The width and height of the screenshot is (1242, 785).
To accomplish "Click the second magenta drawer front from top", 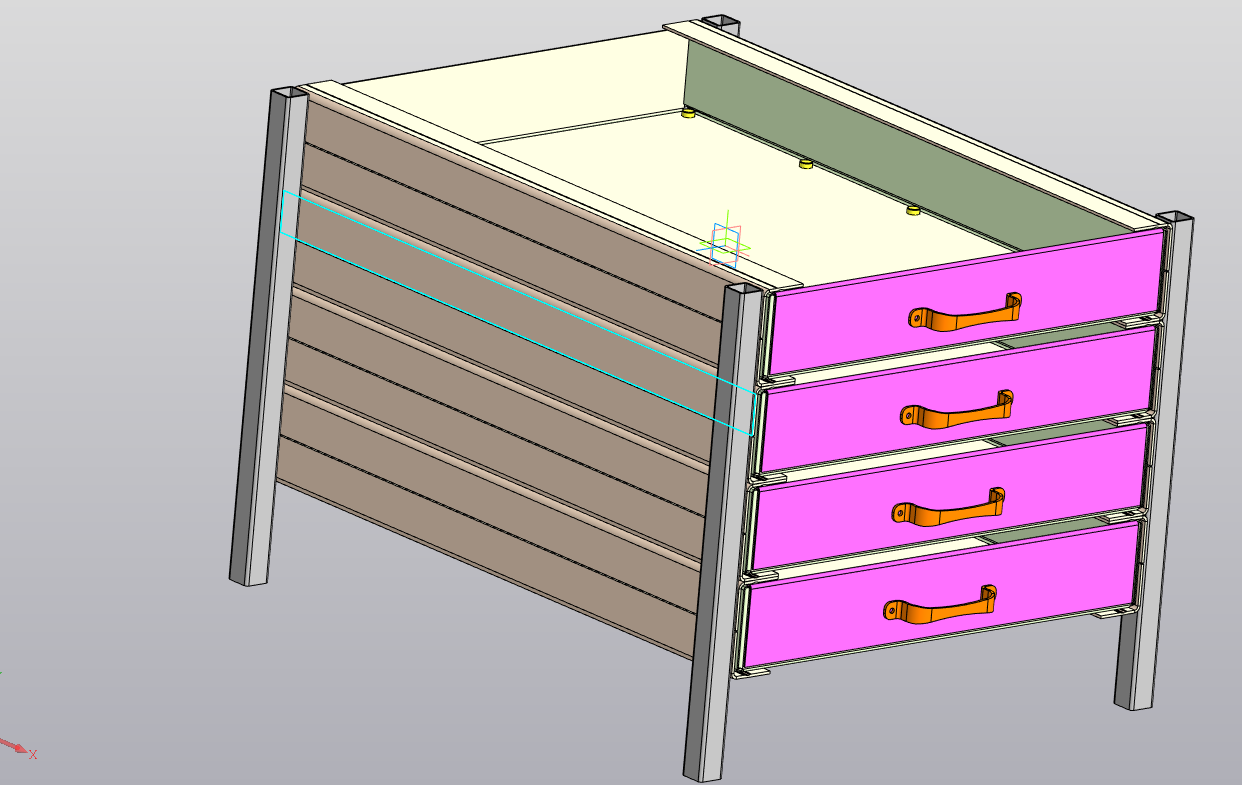I will click(958, 400).
